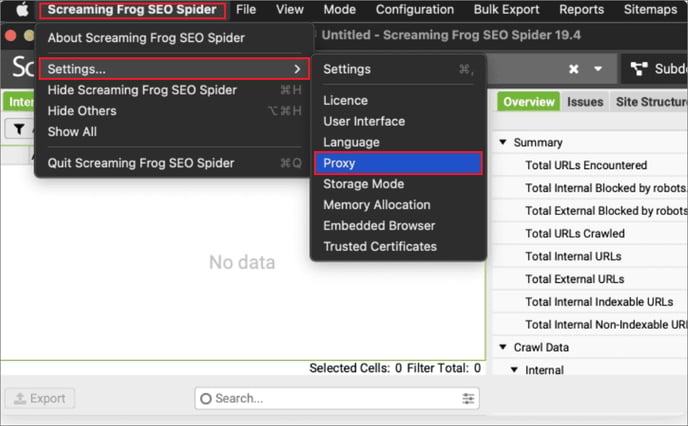Click the Export button
Image resolution: width=688 pixels, height=426 pixels.
pyautogui.click(x=40, y=398)
